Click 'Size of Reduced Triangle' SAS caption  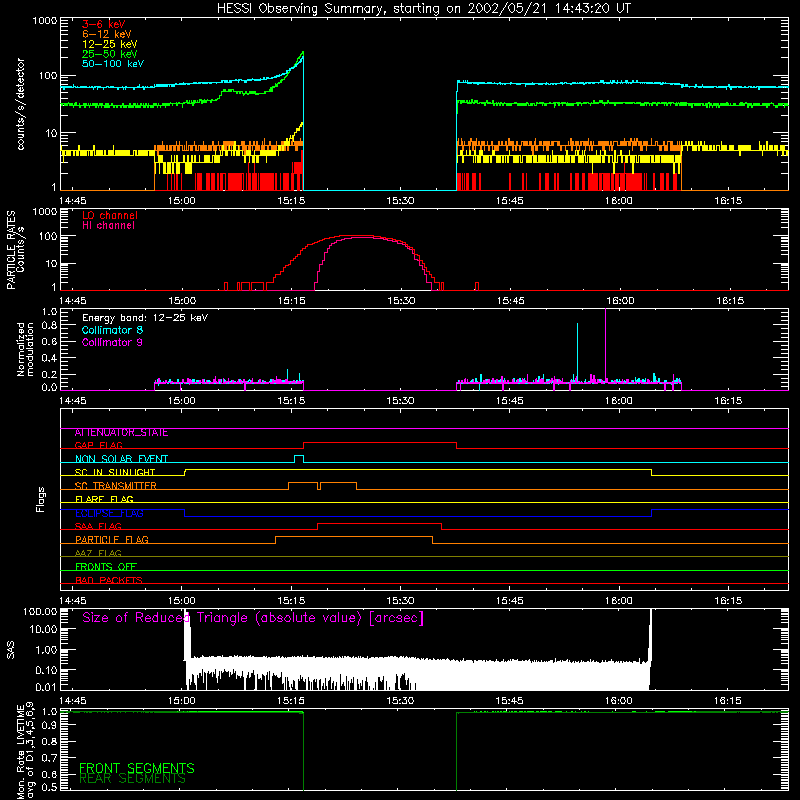[x=253, y=618]
